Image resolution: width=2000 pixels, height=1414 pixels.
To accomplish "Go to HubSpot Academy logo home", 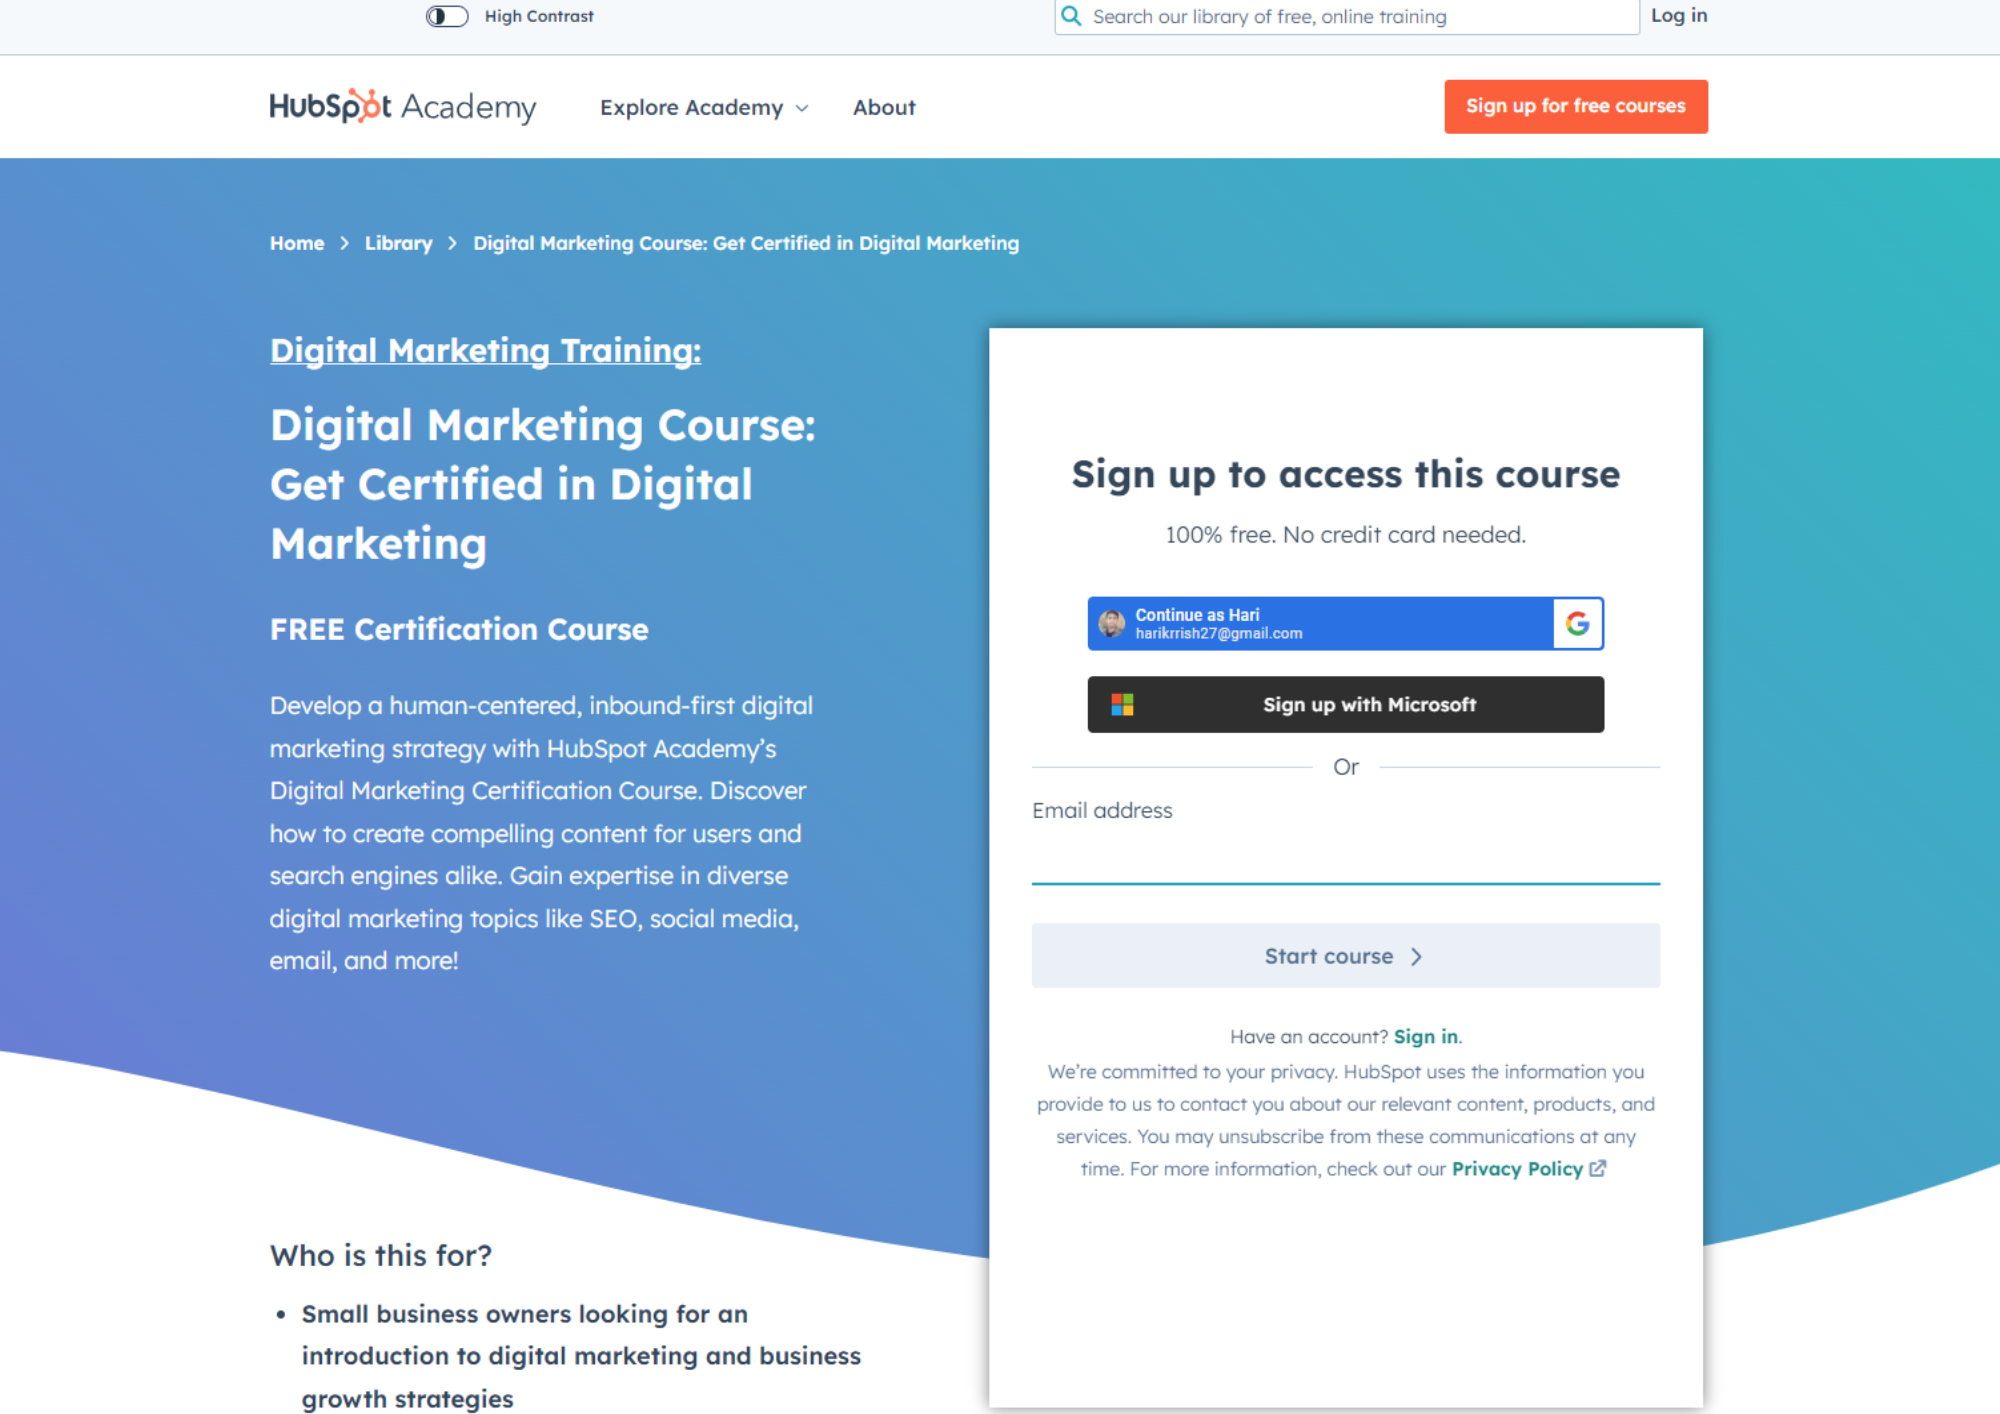I will [403, 106].
